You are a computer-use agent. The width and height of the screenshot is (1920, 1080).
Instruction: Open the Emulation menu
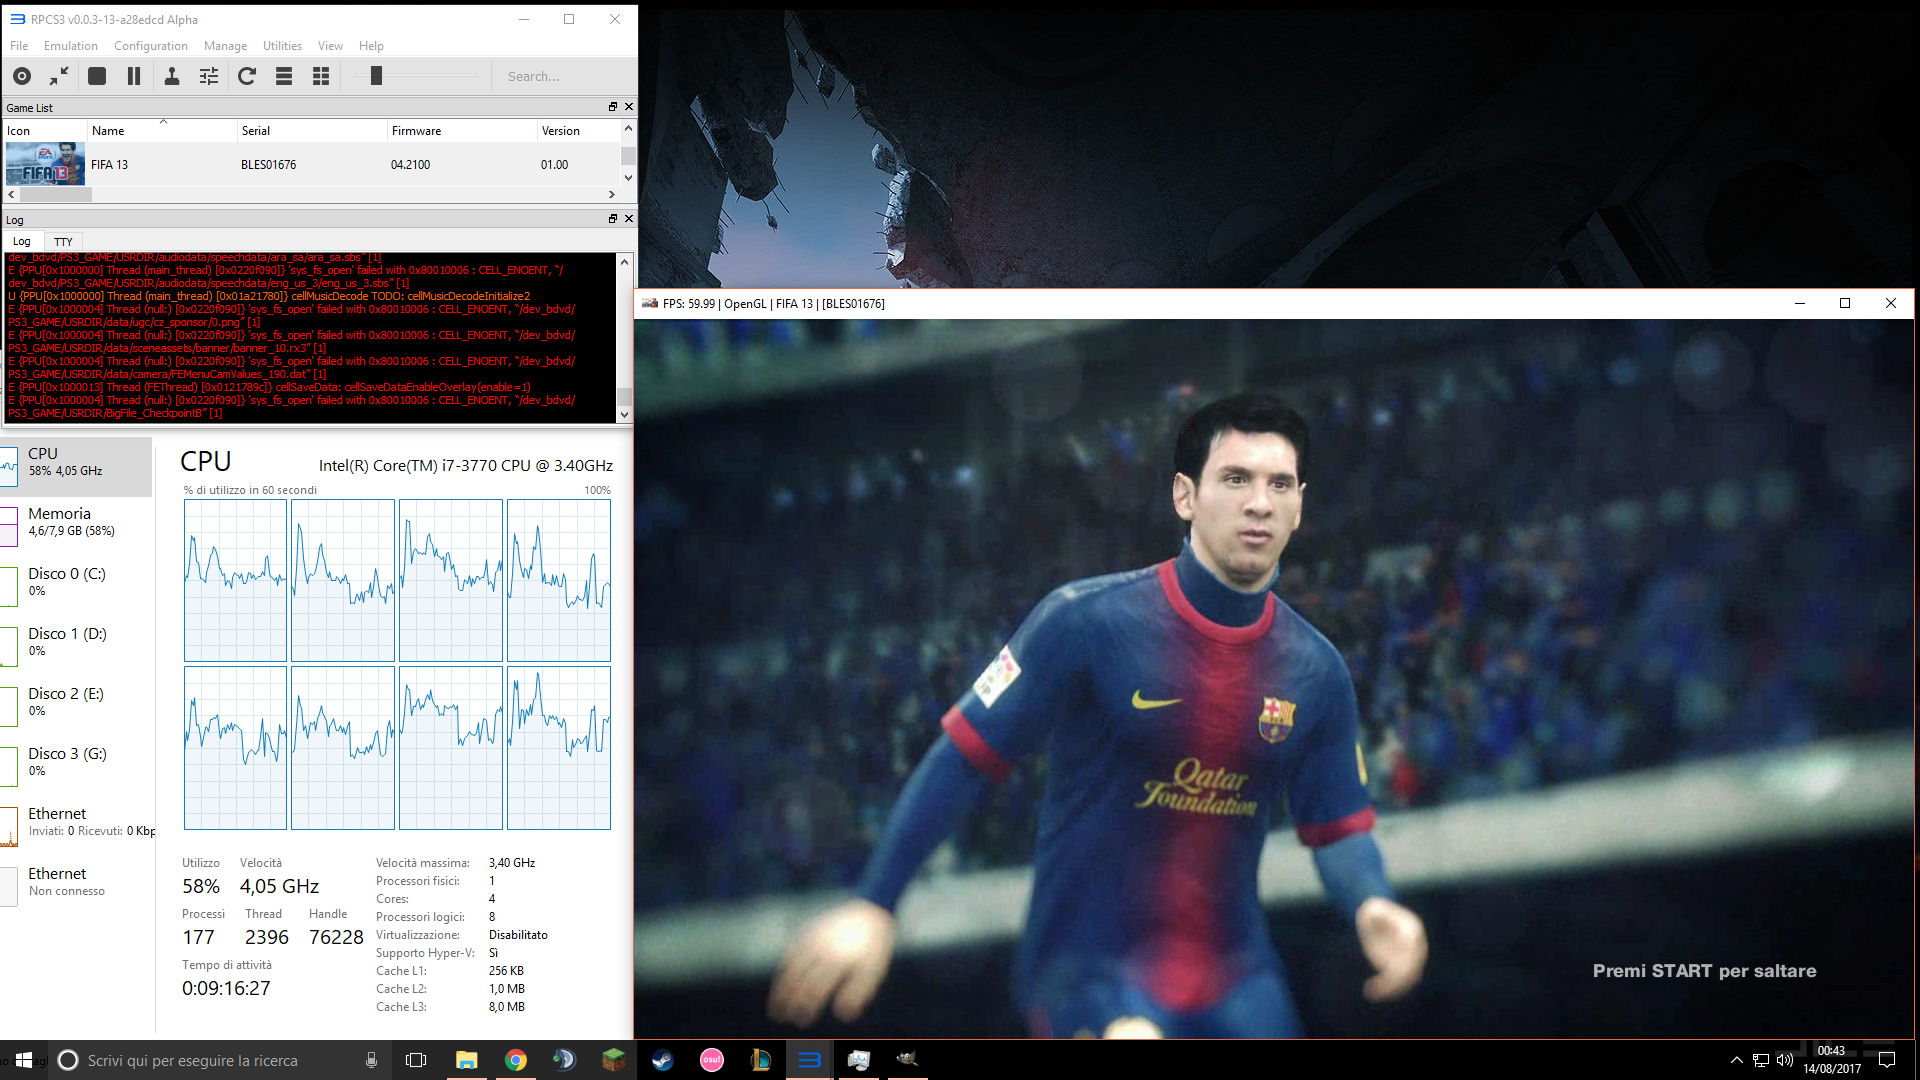[70, 46]
